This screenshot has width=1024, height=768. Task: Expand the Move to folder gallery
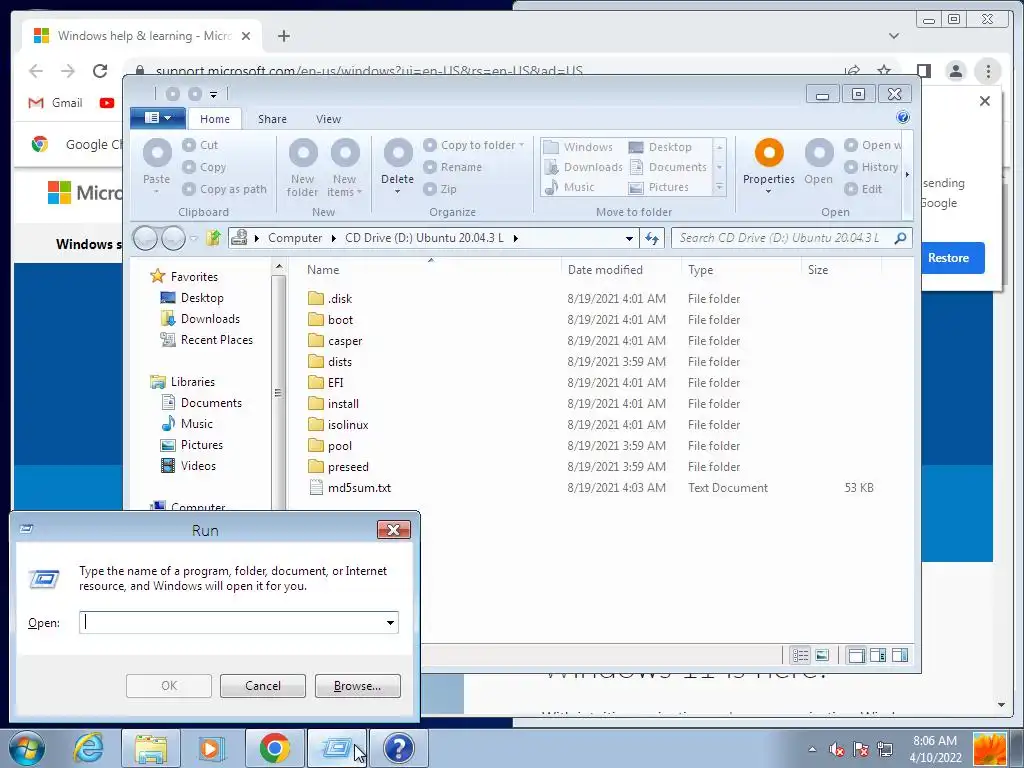click(719, 187)
